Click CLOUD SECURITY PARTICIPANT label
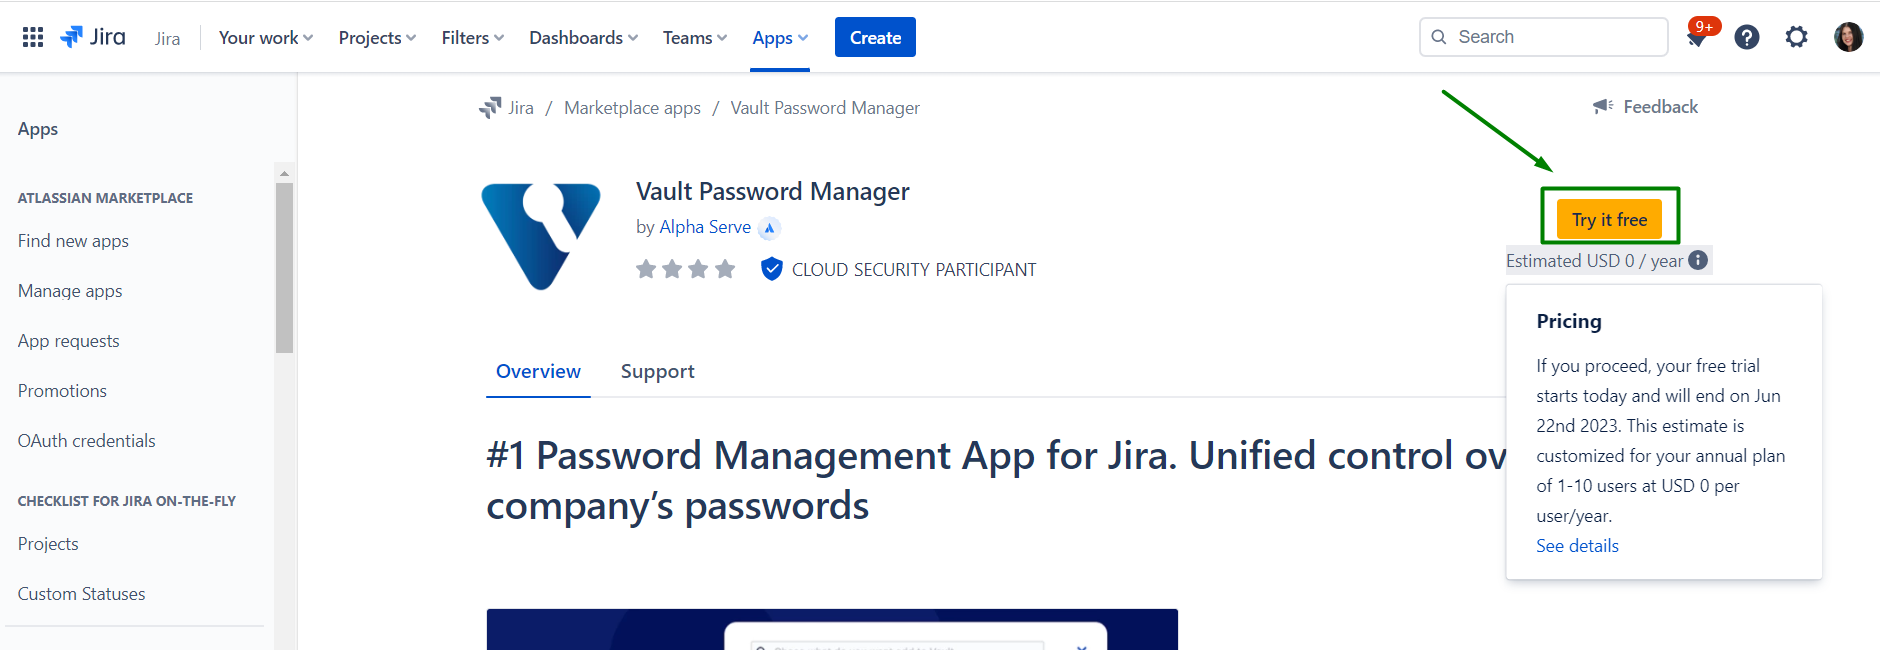This screenshot has height=650, width=1880. 914,269
